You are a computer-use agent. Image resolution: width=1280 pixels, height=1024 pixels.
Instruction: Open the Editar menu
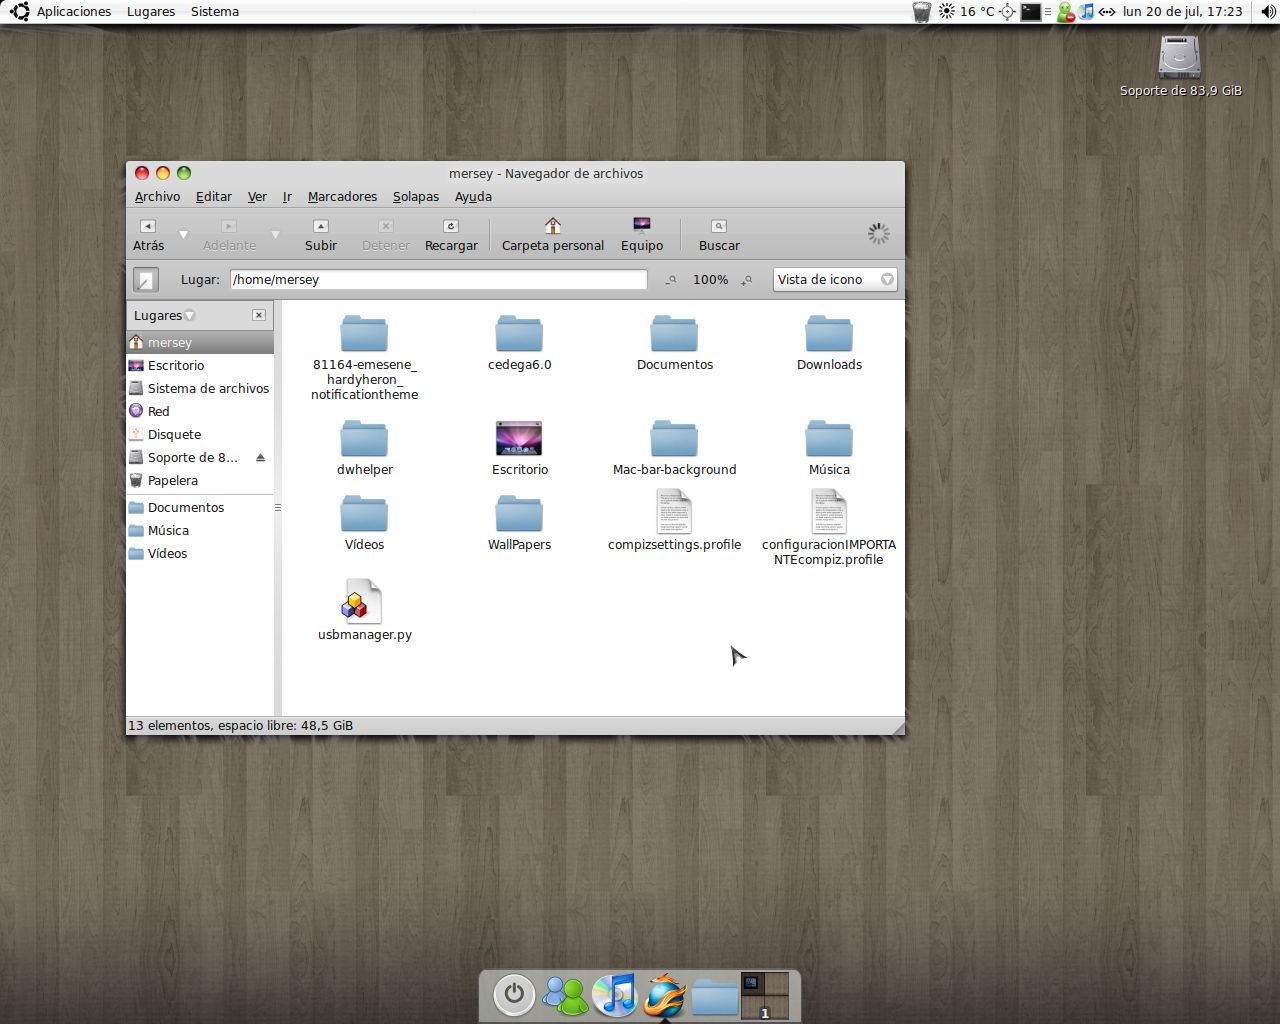tap(213, 197)
